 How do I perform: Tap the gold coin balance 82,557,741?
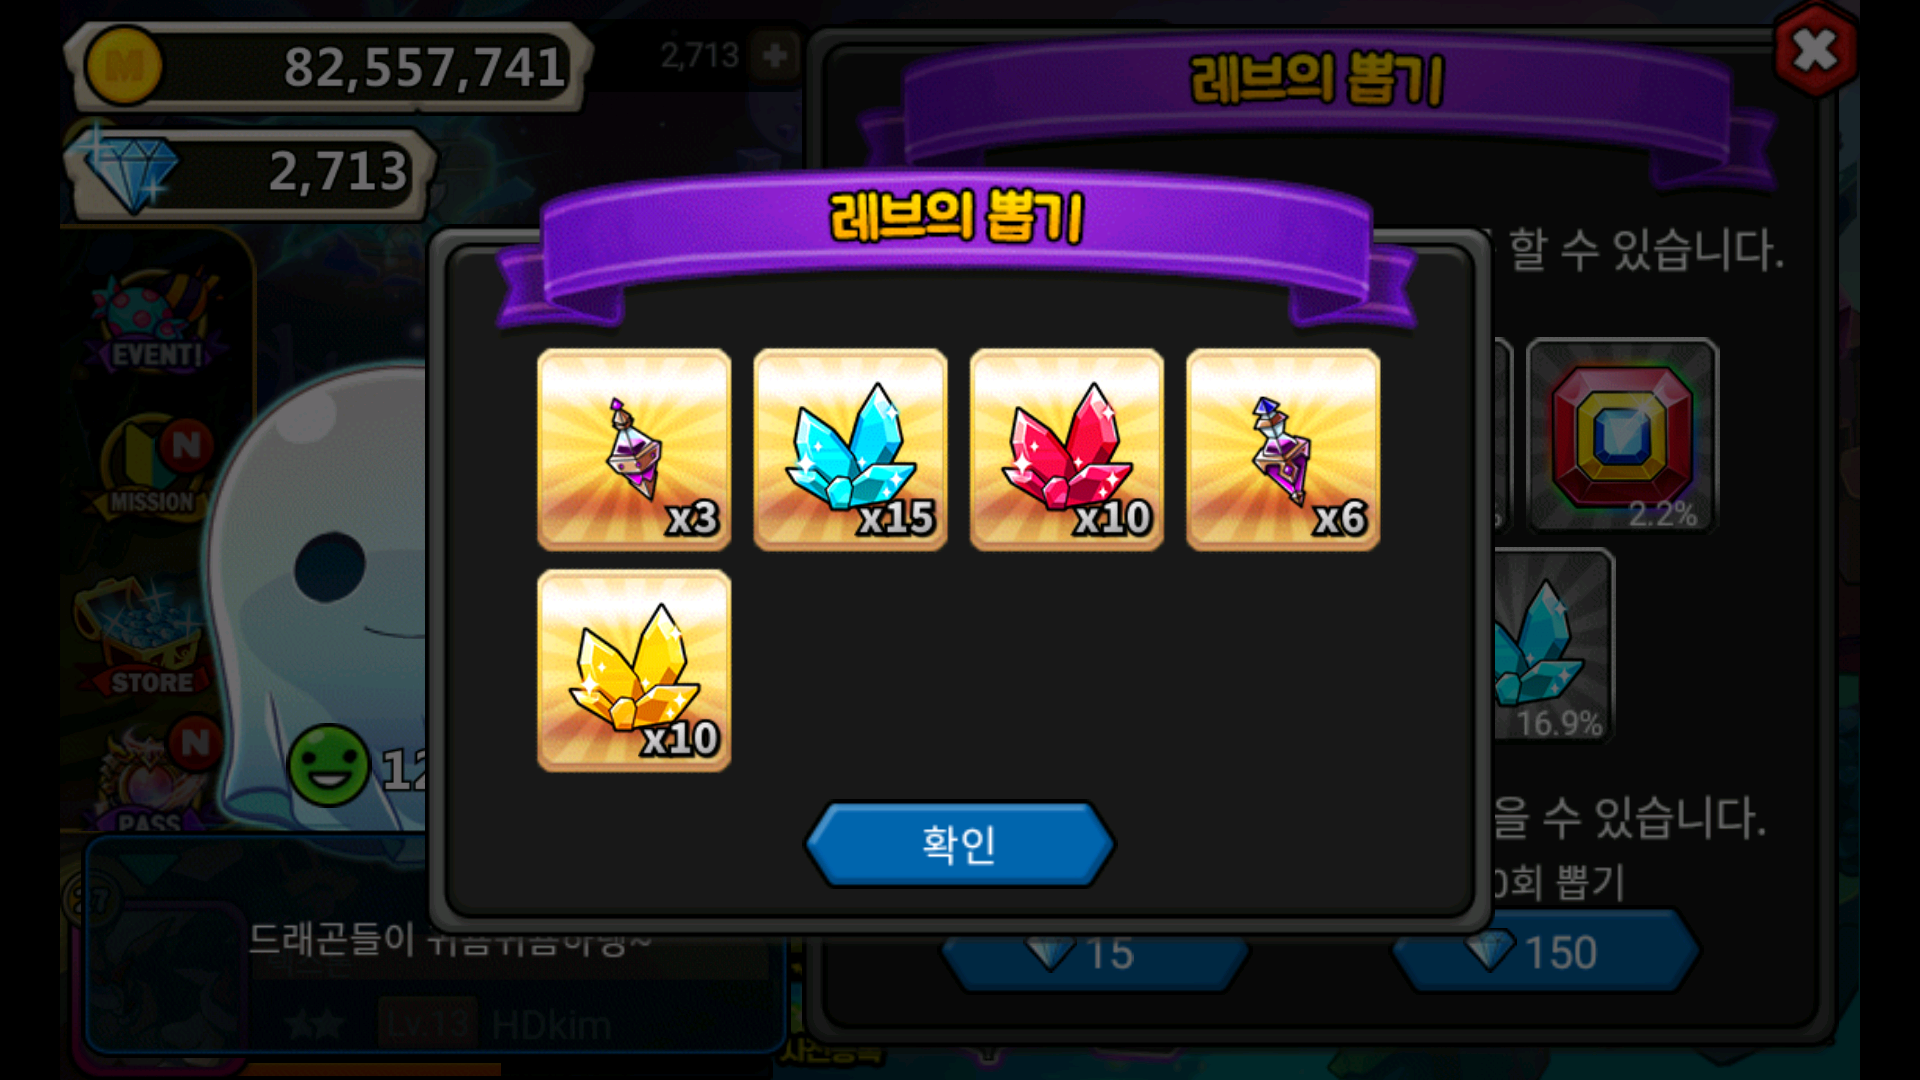coord(328,66)
